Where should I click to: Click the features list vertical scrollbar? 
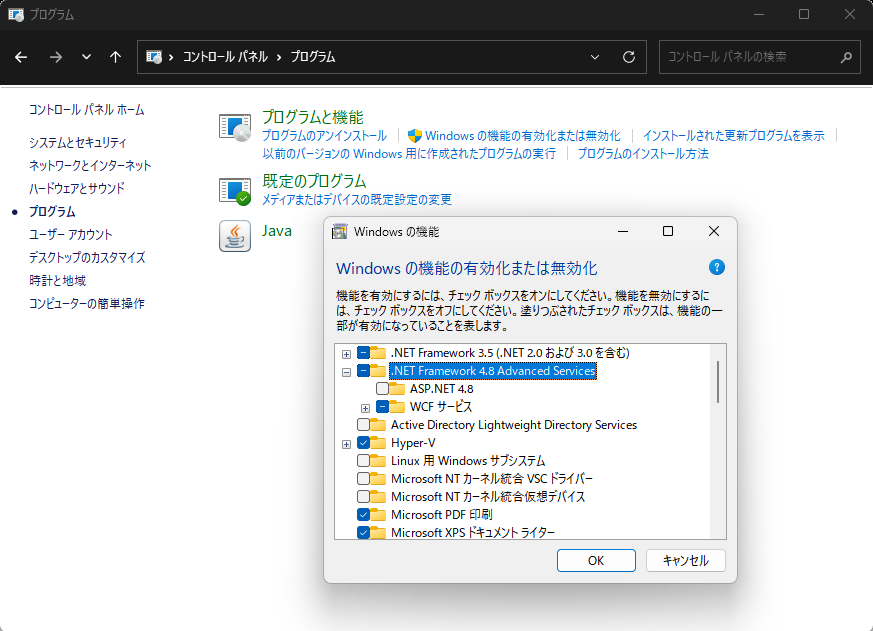tap(718, 381)
